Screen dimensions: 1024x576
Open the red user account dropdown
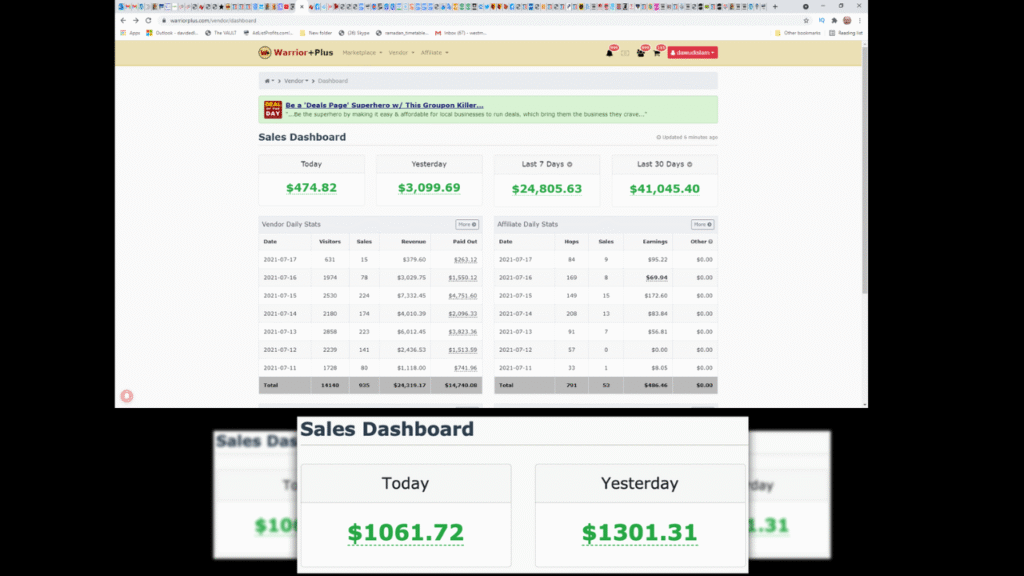click(692, 52)
